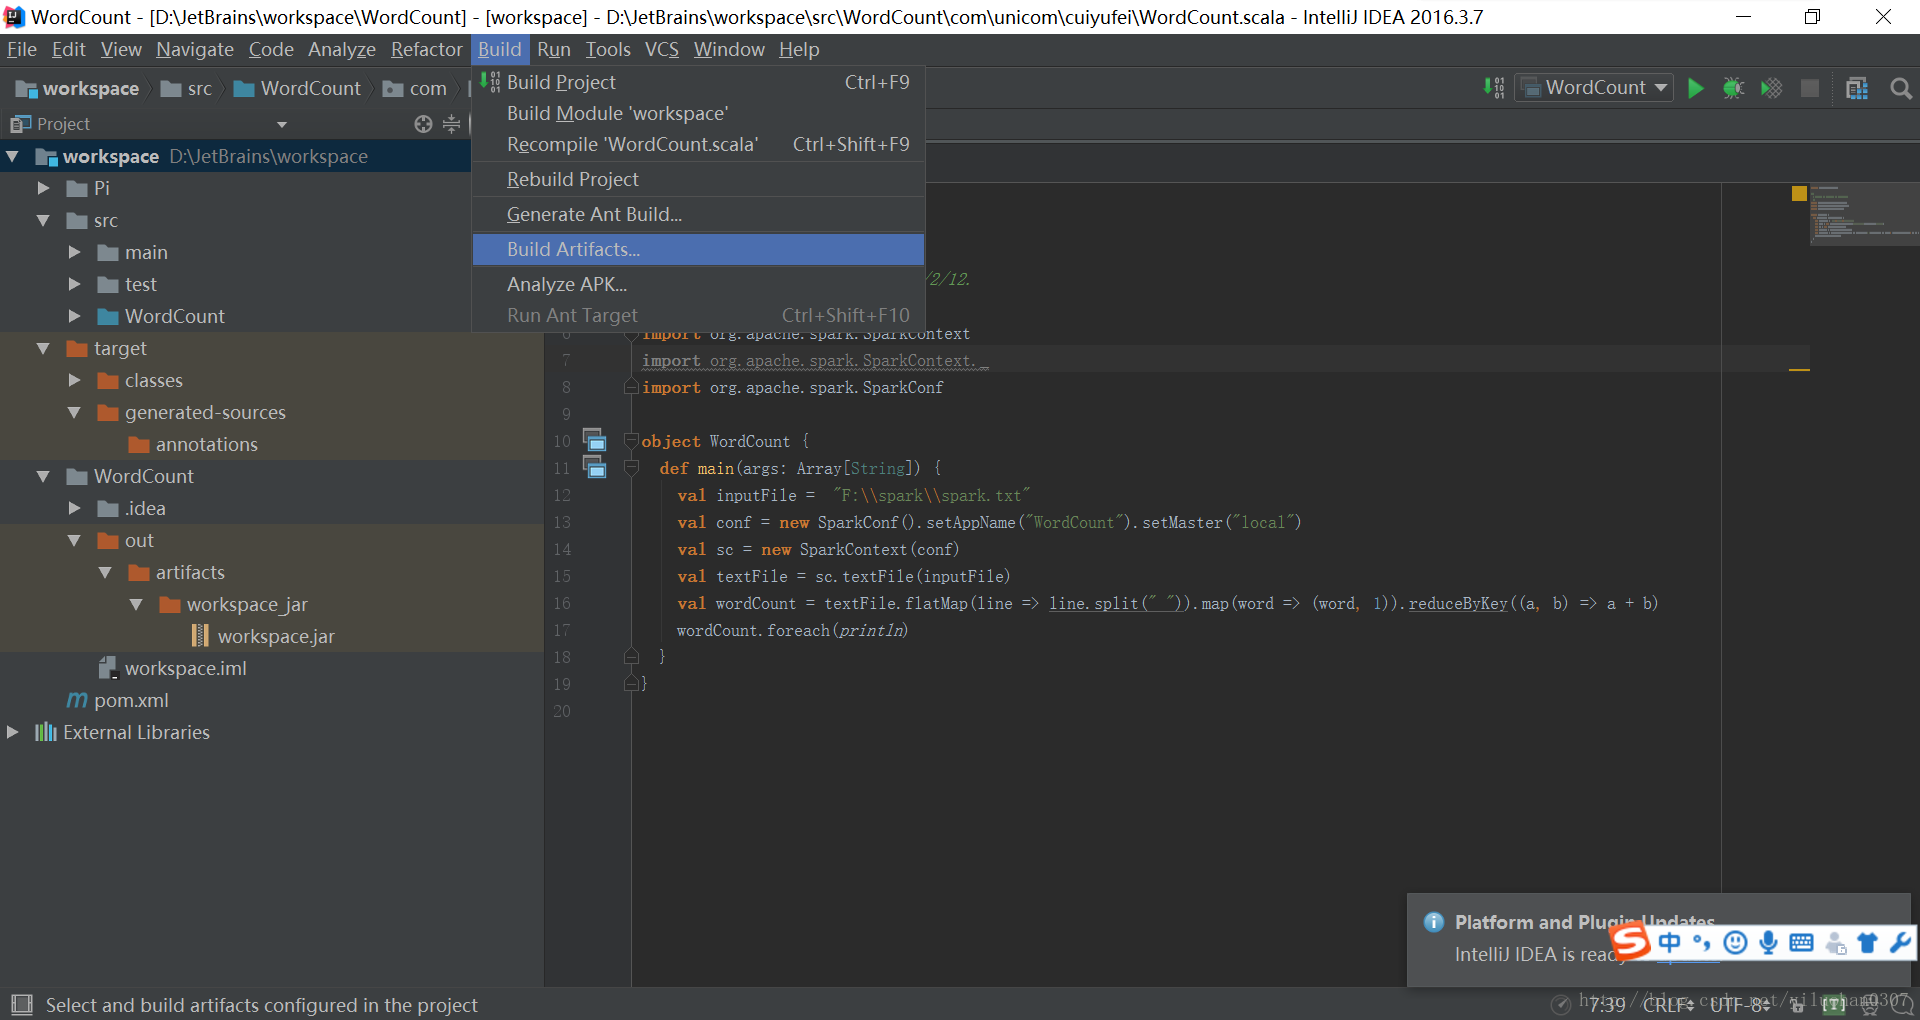Choose Rebuild Project in Build menu
This screenshot has width=1920, height=1020.
pyautogui.click(x=698, y=179)
